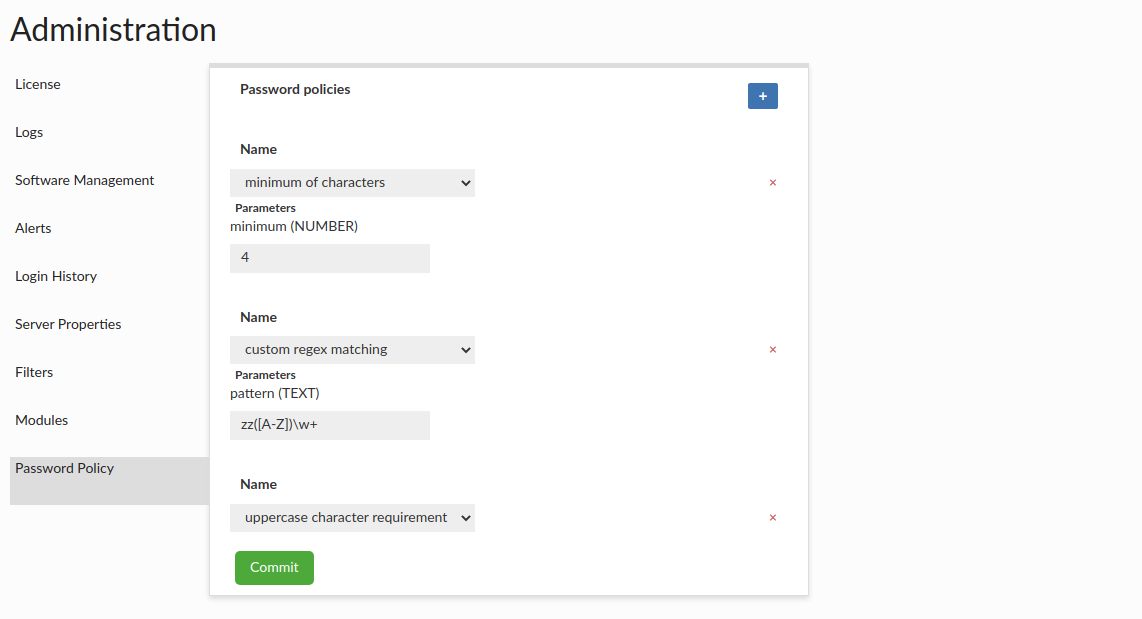Open the License section
The width and height of the screenshot is (1142, 619).
[38, 85]
